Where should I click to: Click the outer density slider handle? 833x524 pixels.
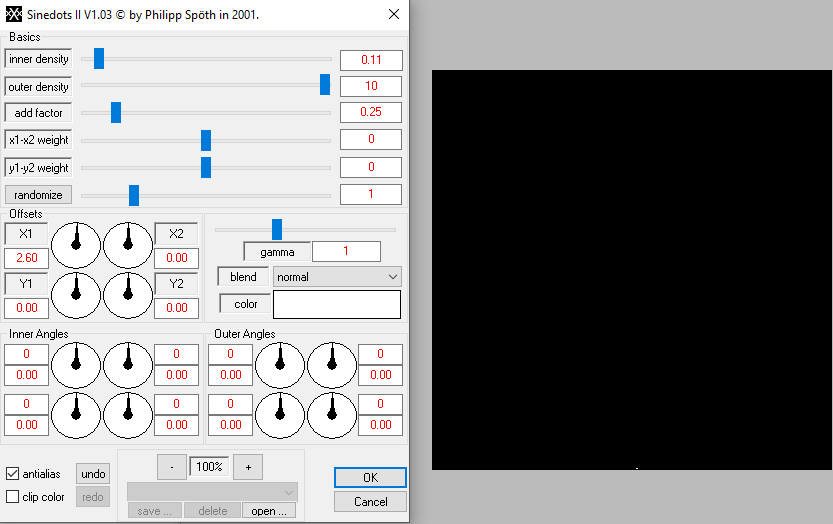click(x=325, y=85)
